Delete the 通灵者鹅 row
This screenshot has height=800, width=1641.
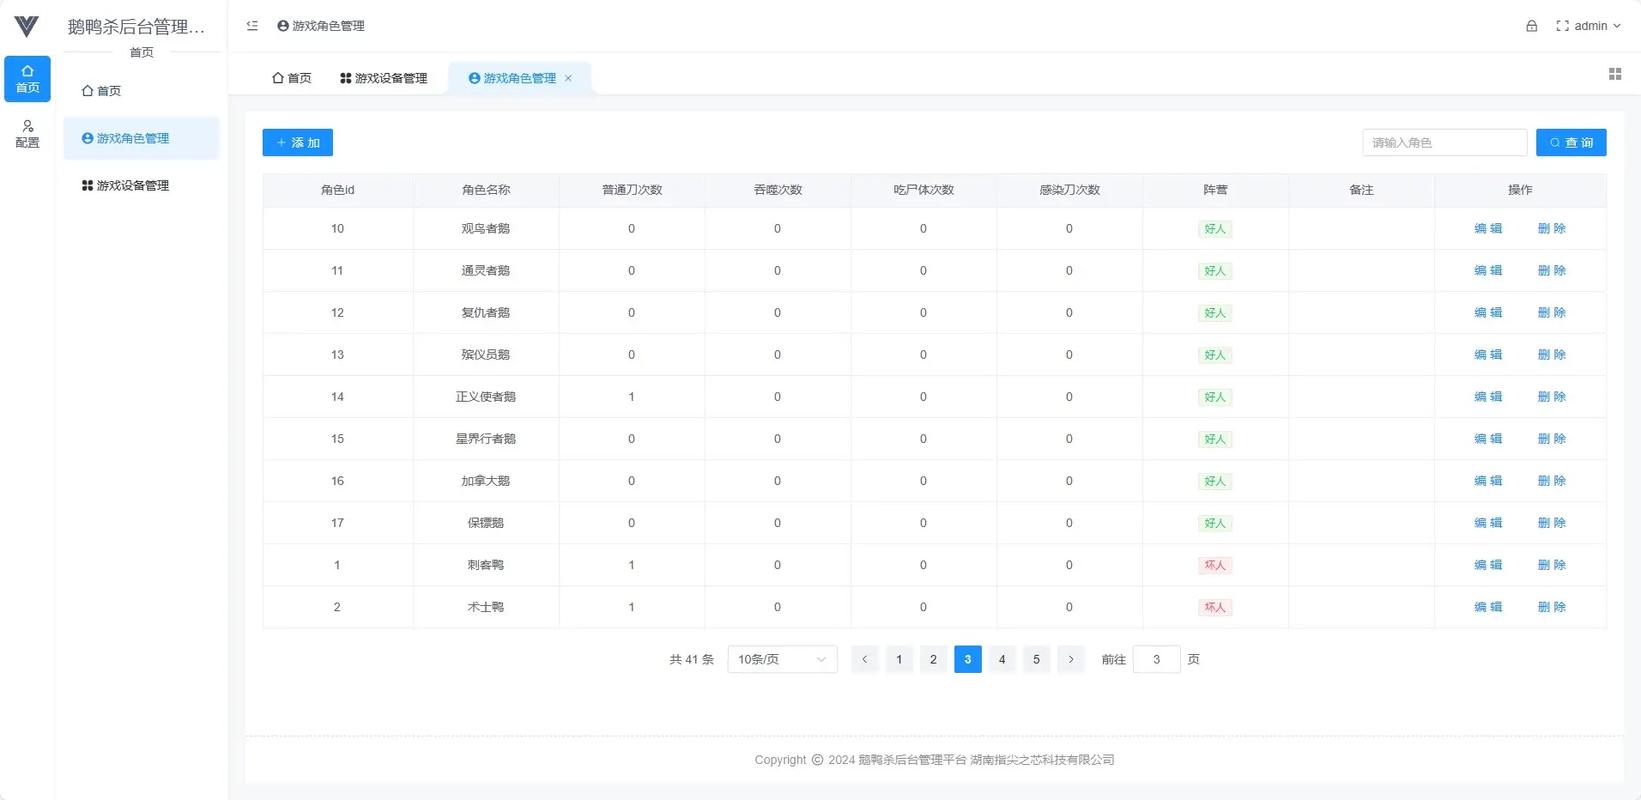[1552, 271]
